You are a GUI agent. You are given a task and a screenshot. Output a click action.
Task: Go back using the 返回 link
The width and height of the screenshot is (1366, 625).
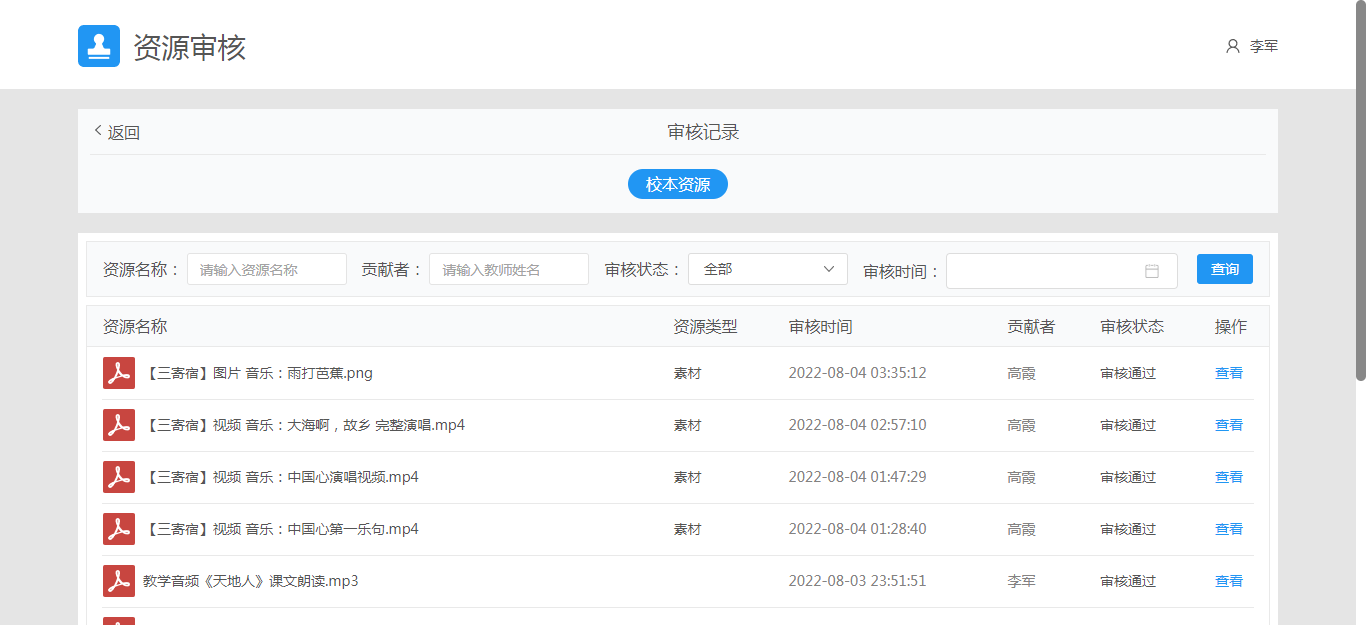[x=117, y=132]
